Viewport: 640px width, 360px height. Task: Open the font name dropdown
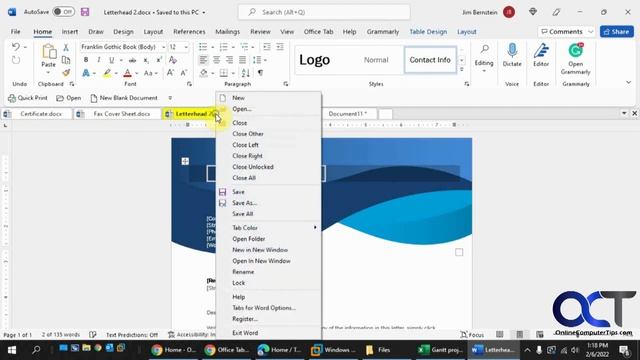click(x=163, y=47)
